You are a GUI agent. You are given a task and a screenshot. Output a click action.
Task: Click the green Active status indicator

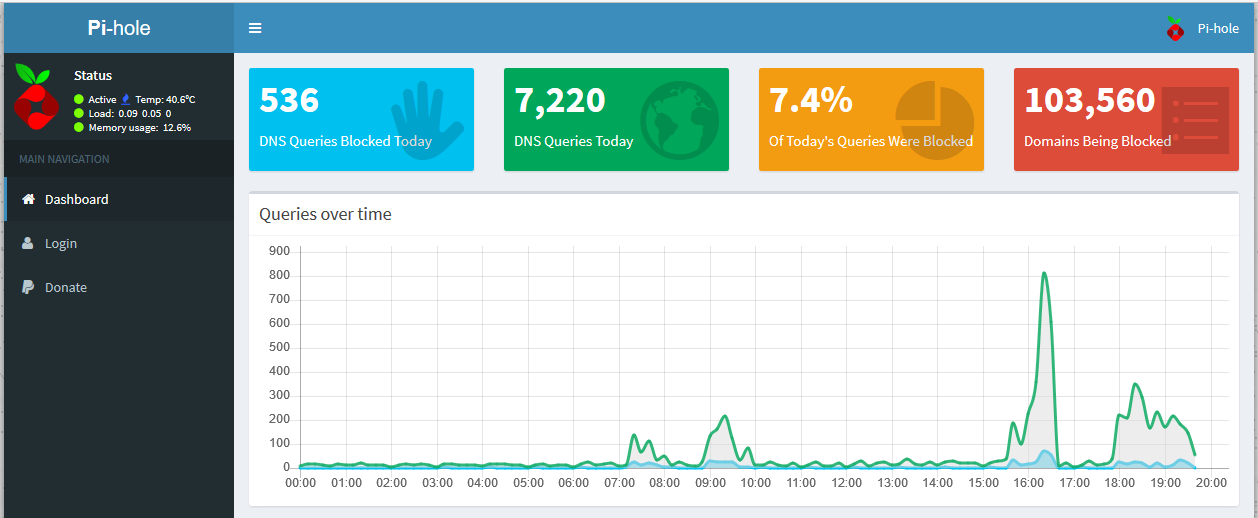tap(79, 99)
